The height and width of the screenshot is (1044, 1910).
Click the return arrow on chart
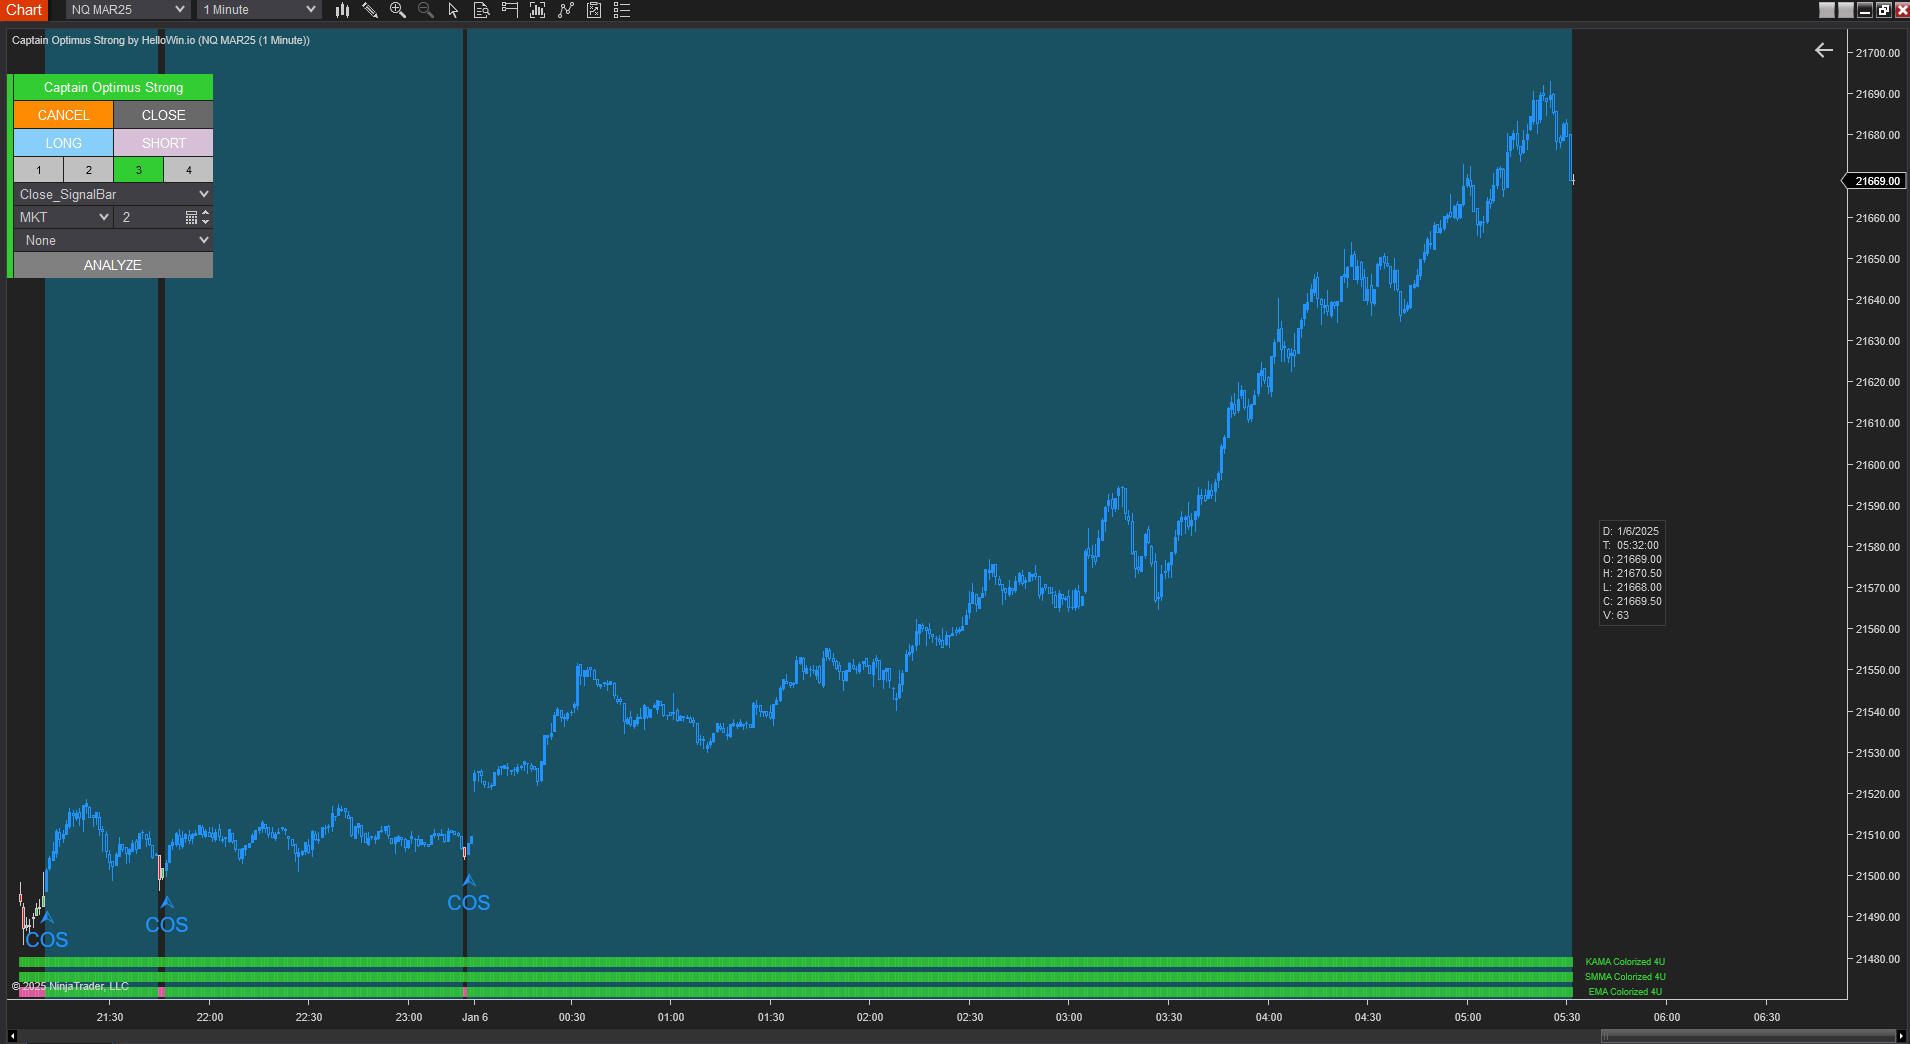(x=1824, y=50)
